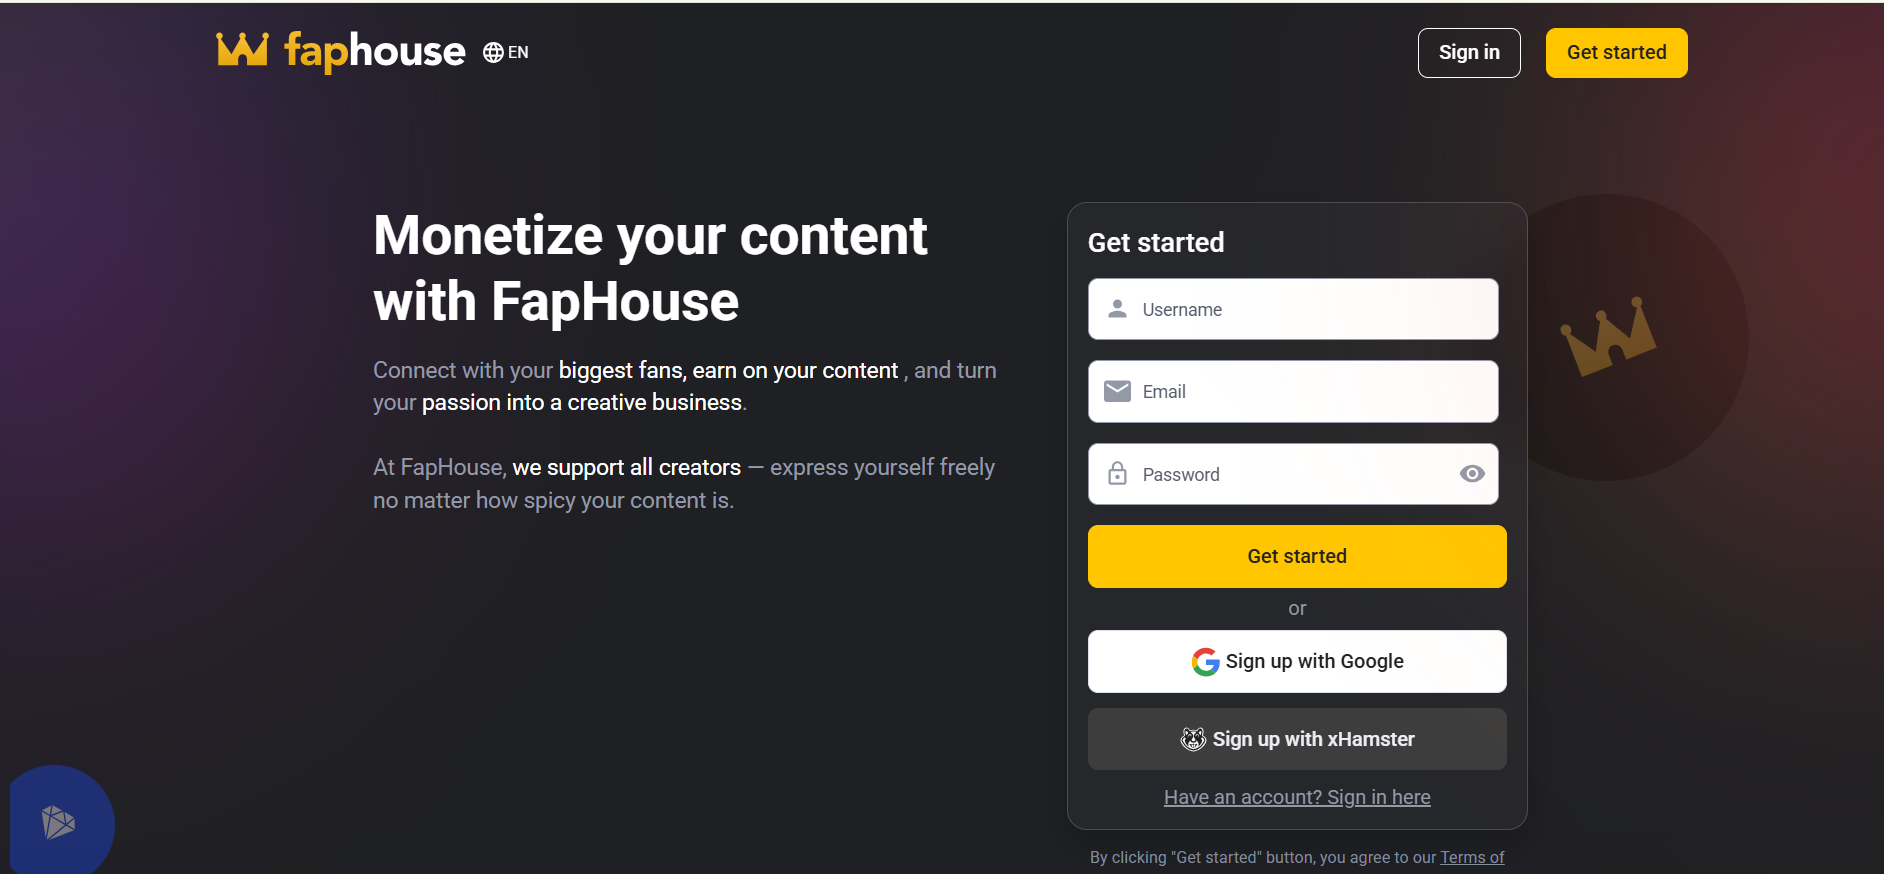Click inside the Username input
The height and width of the screenshot is (874, 1884).
pyautogui.click(x=1290, y=309)
